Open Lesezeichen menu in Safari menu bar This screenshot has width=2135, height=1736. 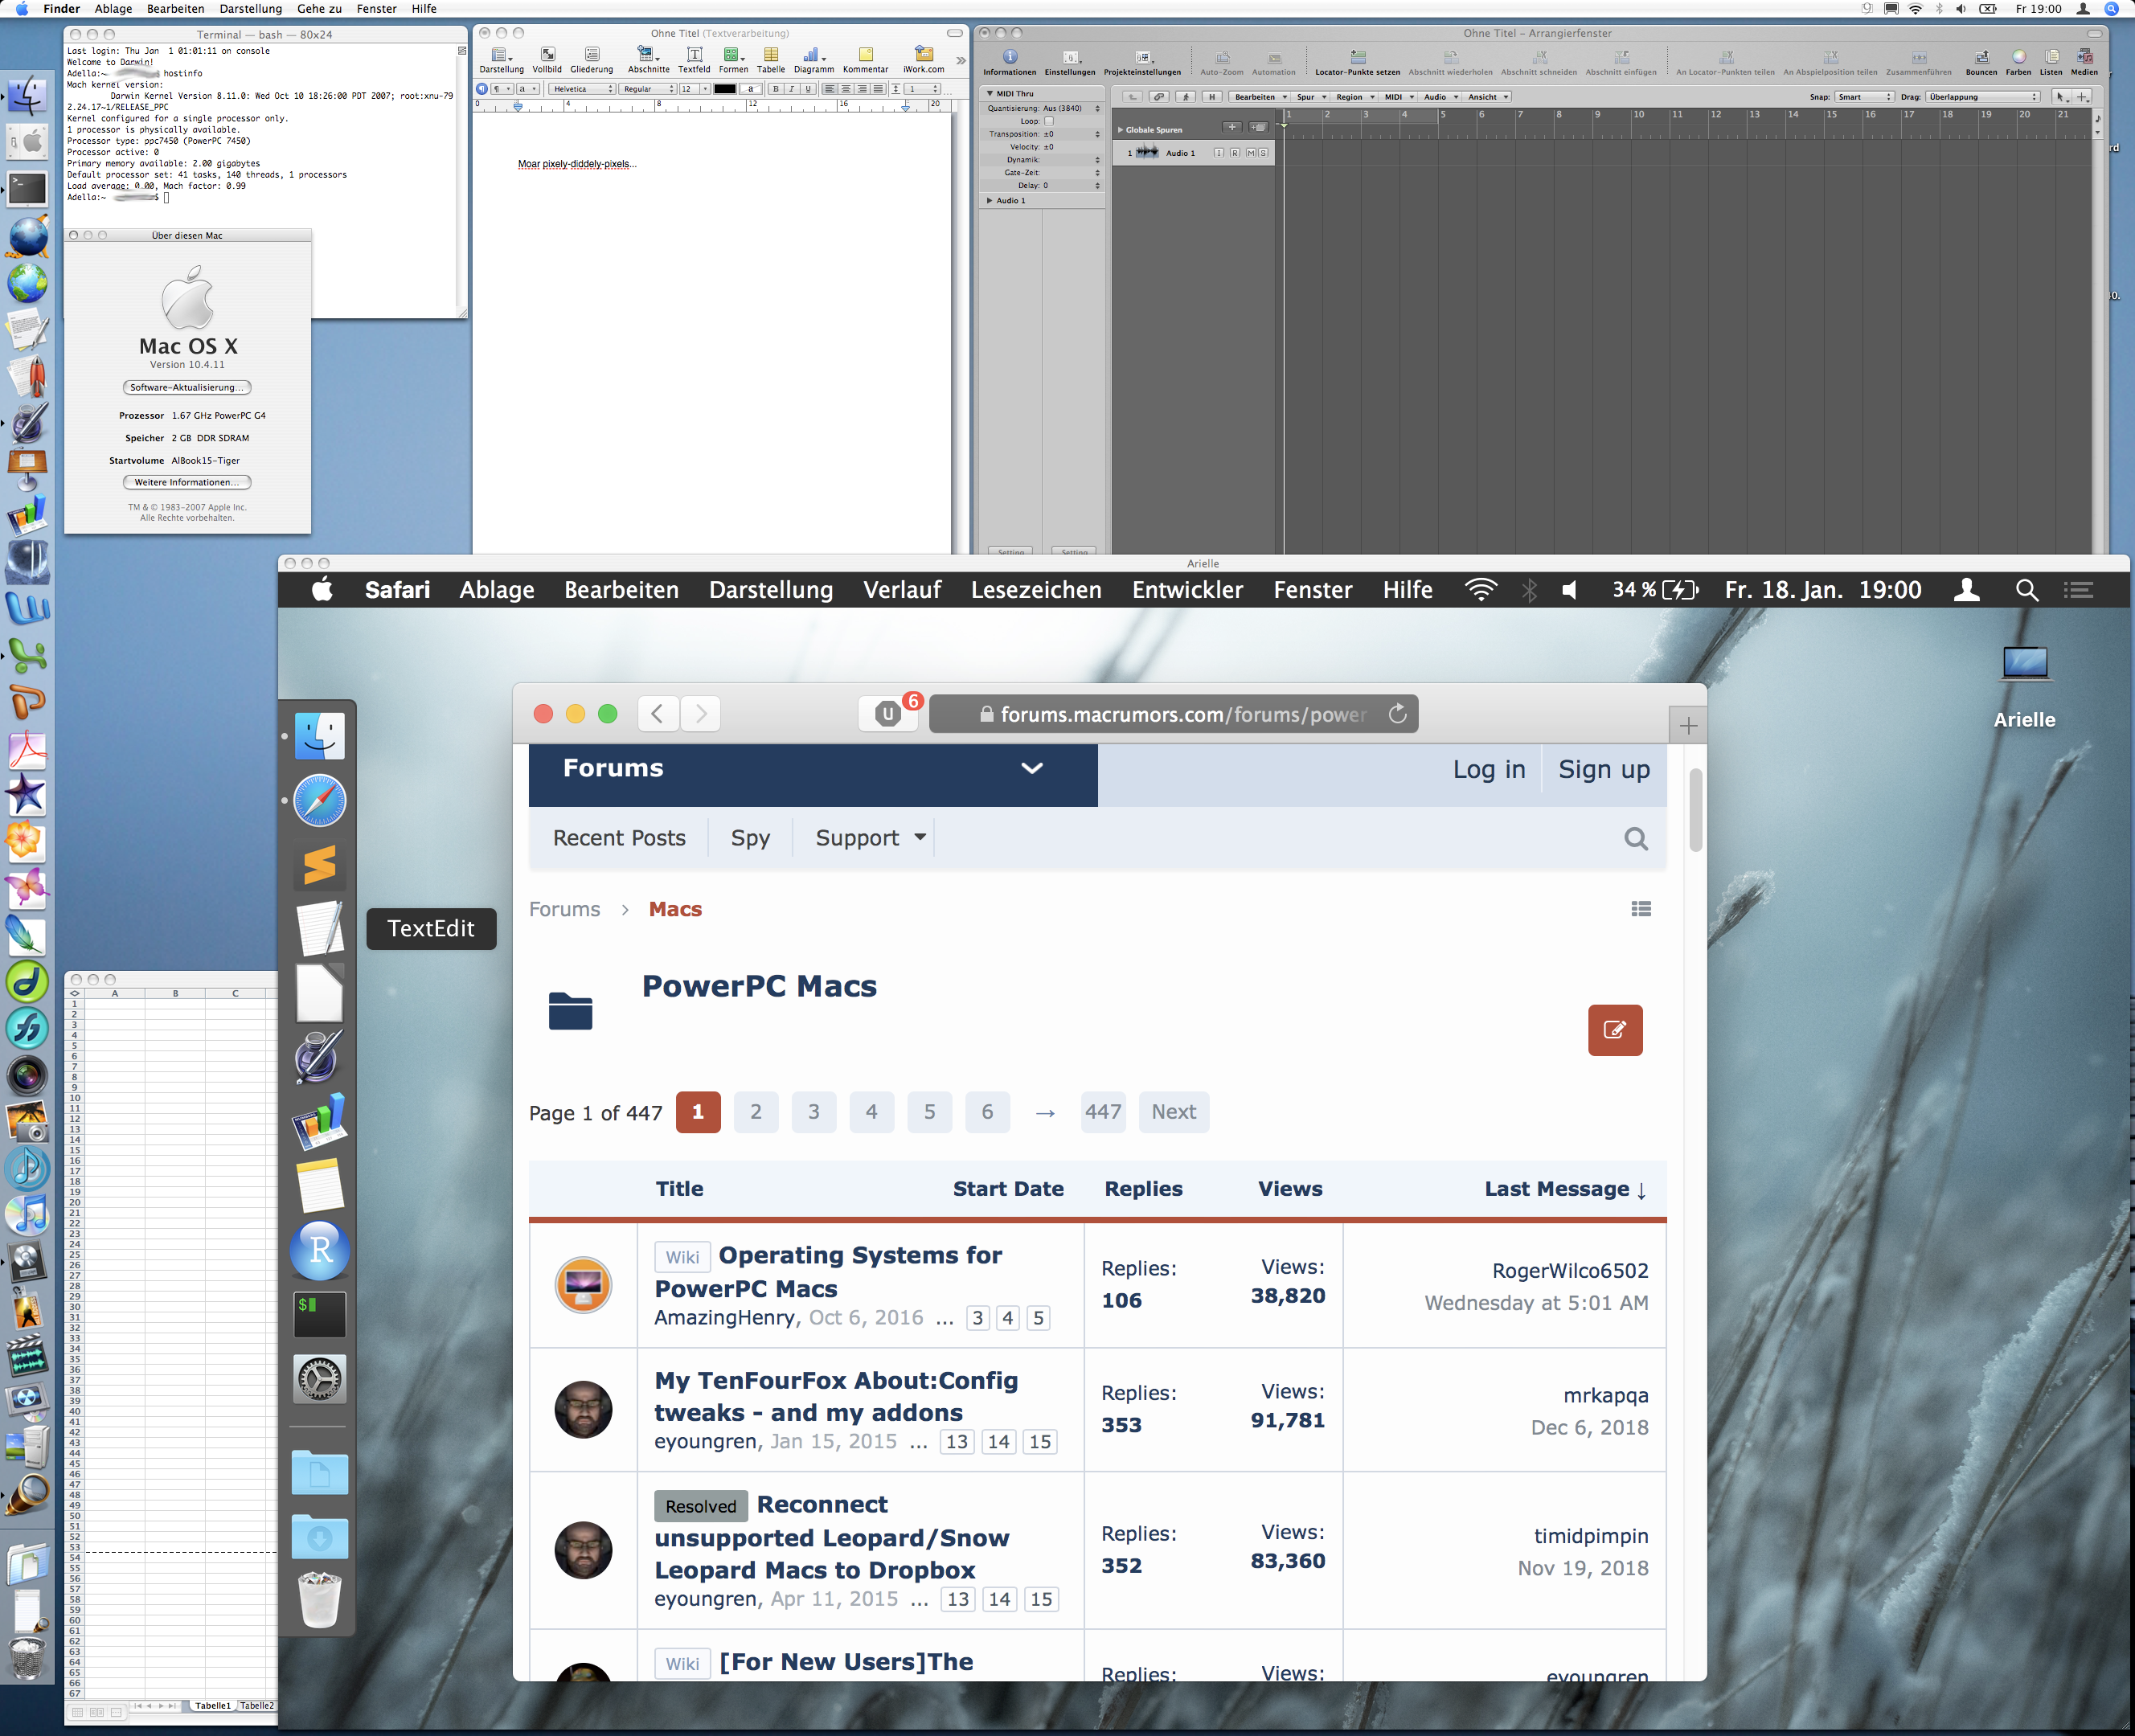pyautogui.click(x=1035, y=590)
